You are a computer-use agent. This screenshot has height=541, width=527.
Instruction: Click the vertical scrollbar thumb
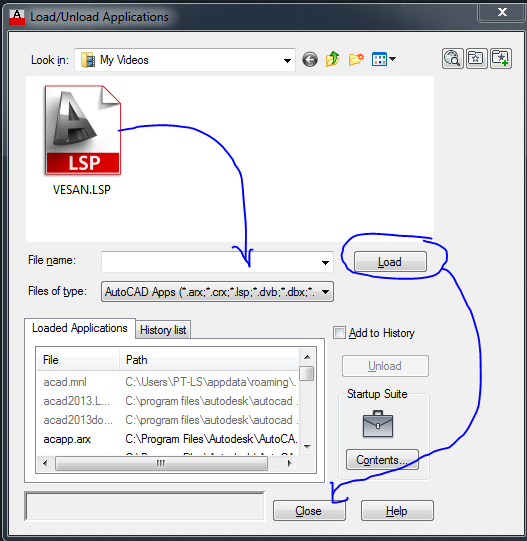307,373
